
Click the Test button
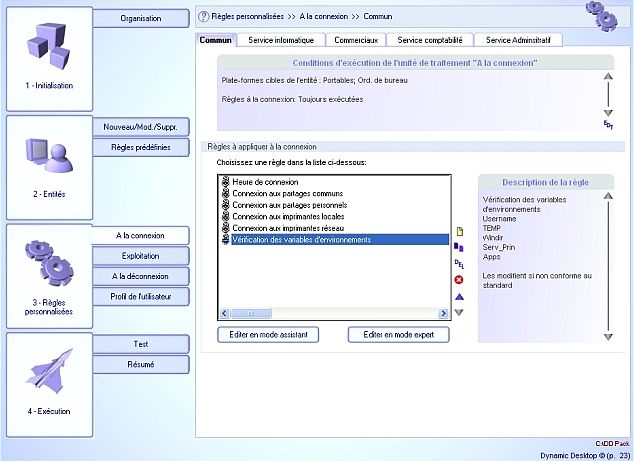141,344
